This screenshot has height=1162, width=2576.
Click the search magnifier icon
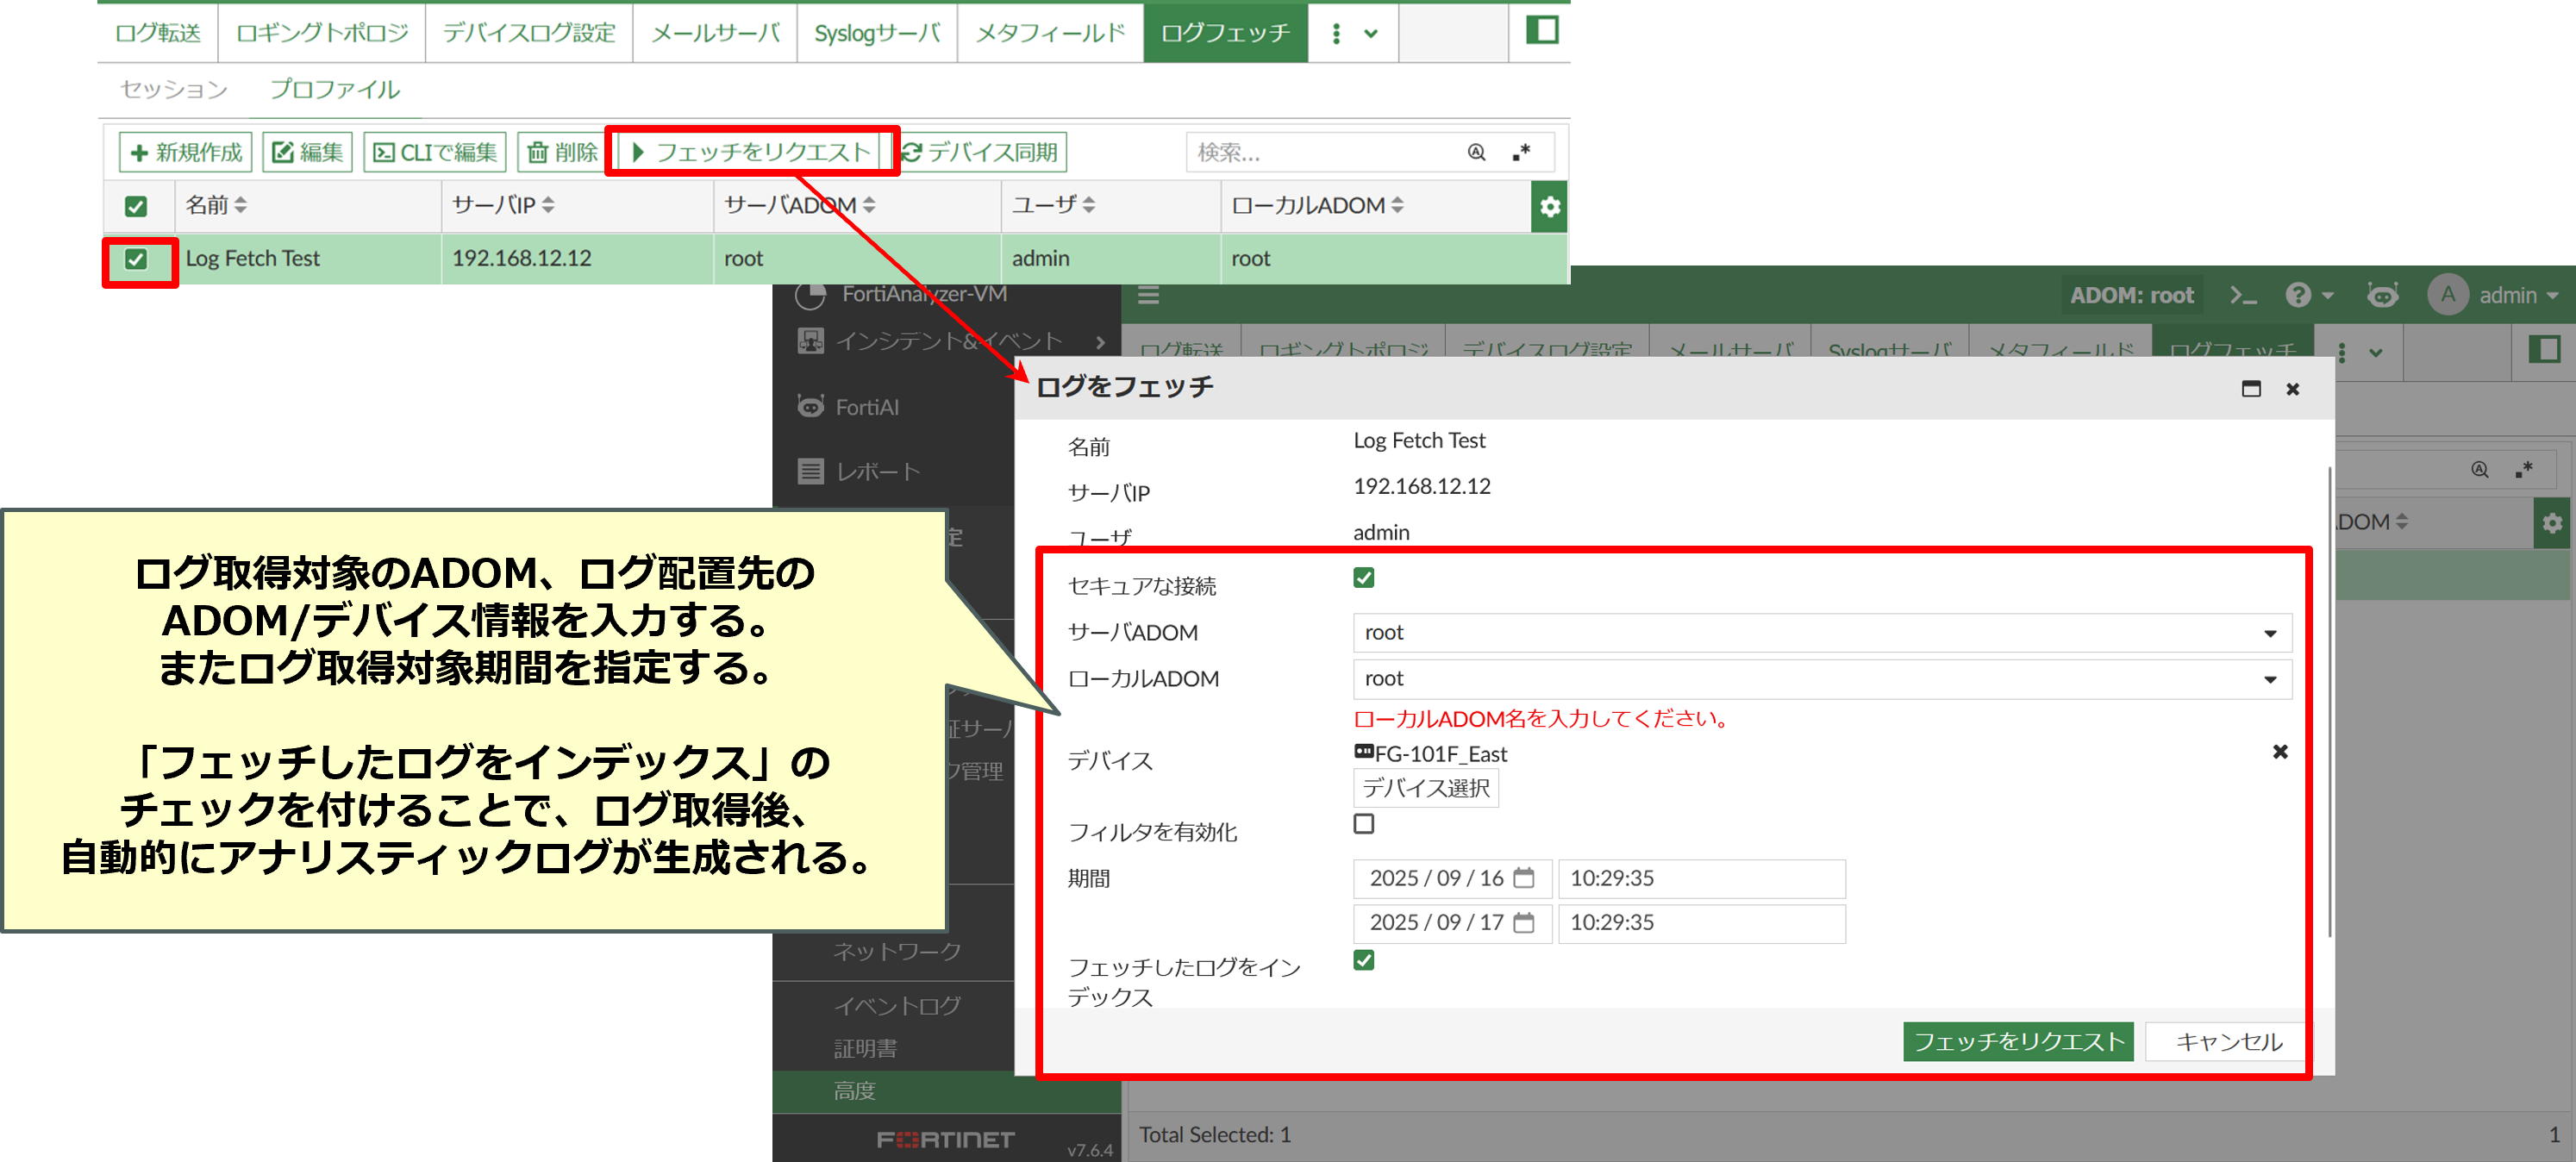point(1476,152)
